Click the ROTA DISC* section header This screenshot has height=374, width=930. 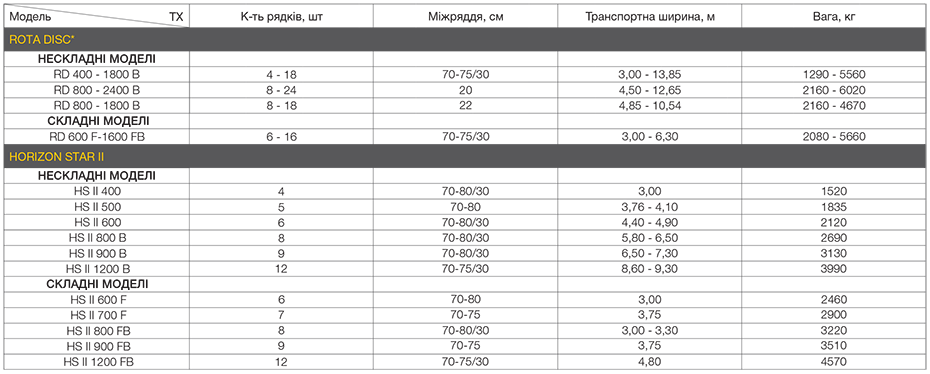[465, 39]
